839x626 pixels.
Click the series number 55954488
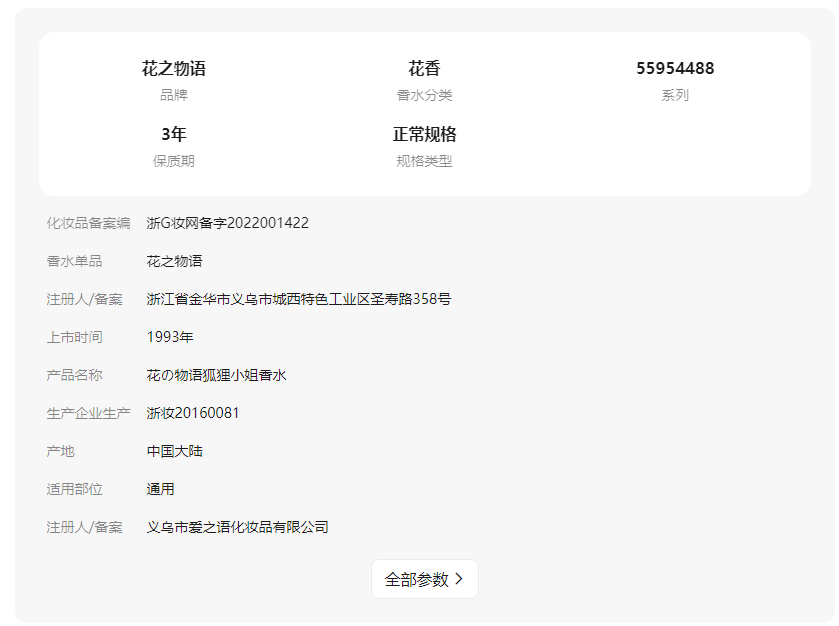coord(675,69)
